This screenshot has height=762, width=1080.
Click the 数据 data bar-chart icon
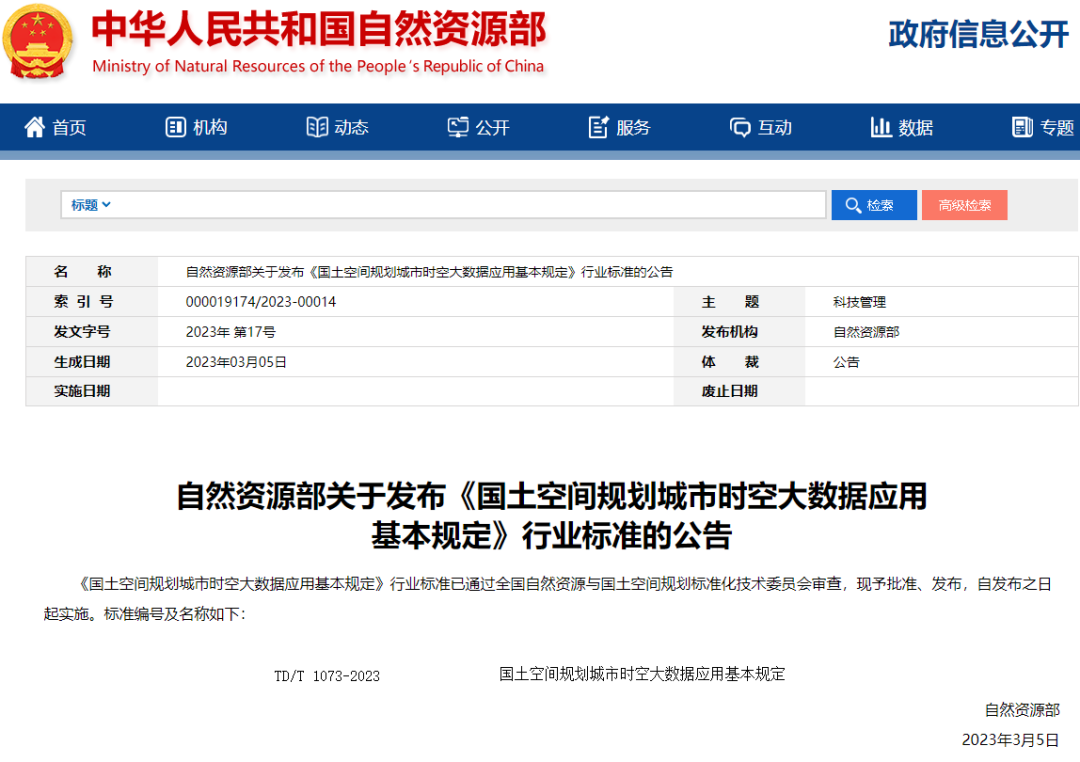880,127
